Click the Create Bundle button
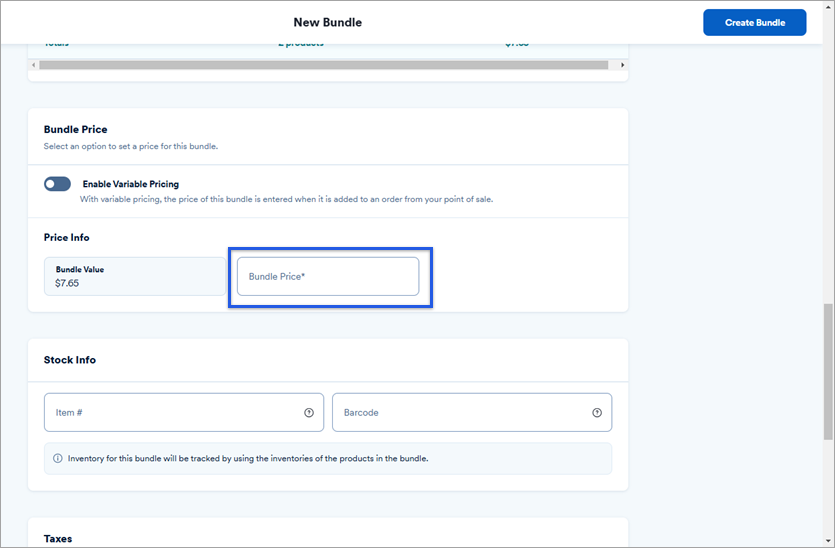Image resolution: width=835 pixels, height=548 pixels. click(754, 22)
